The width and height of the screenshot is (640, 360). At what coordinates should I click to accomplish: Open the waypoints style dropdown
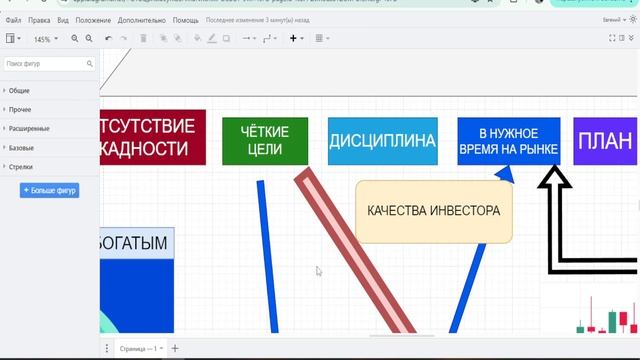tap(270, 38)
